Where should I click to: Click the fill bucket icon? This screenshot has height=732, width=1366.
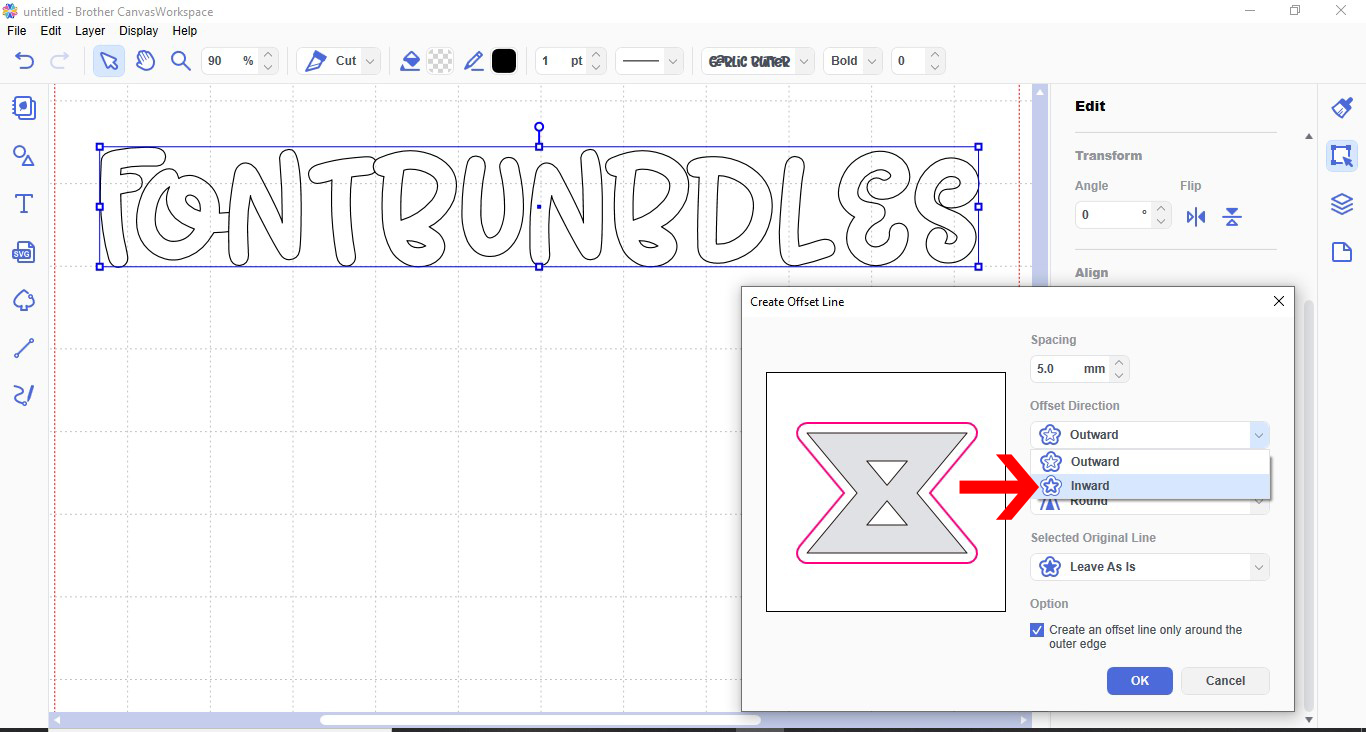[x=410, y=61]
